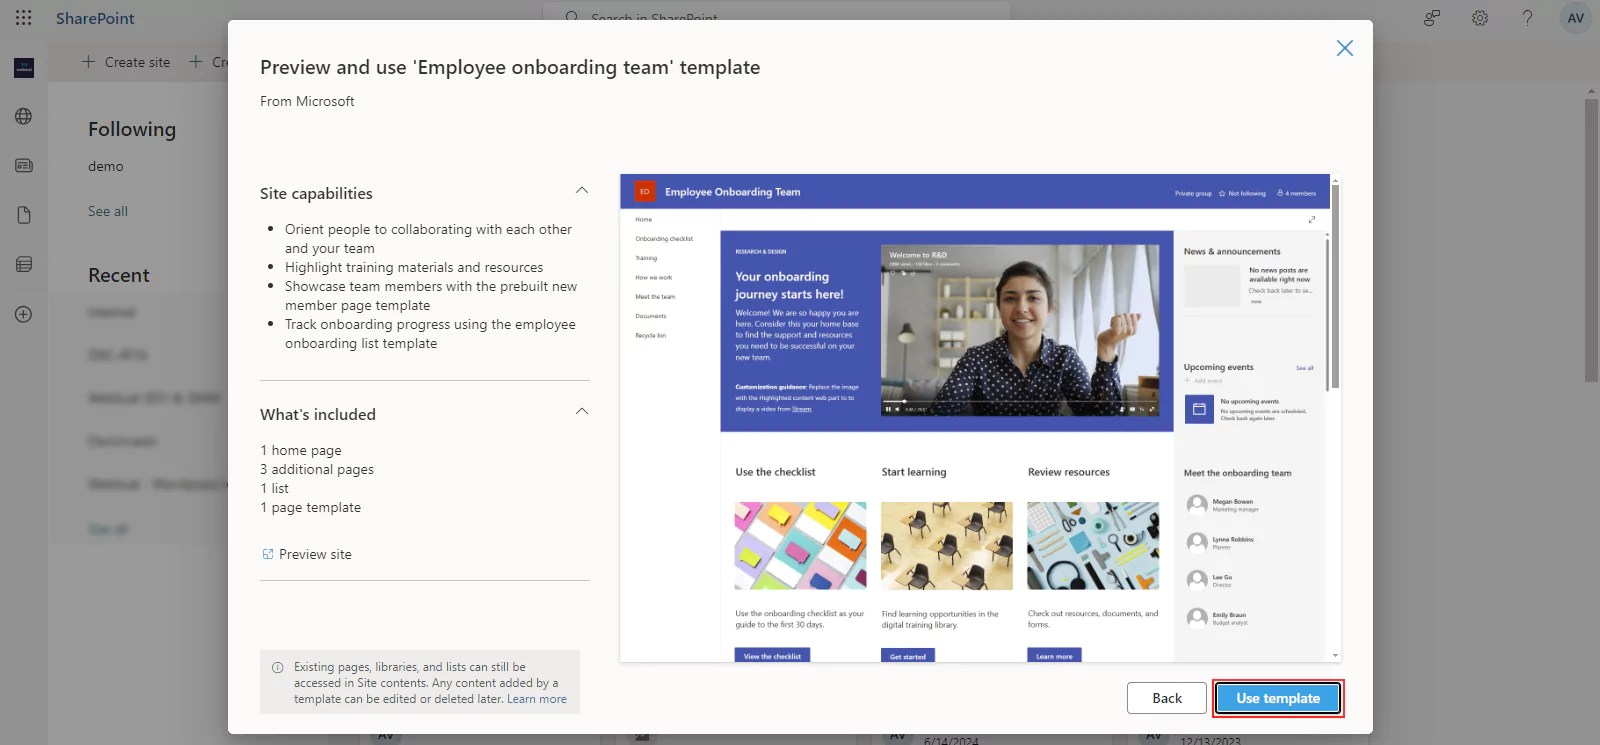Click the '1 list' text
The image size is (1600, 745).
(274, 488)
